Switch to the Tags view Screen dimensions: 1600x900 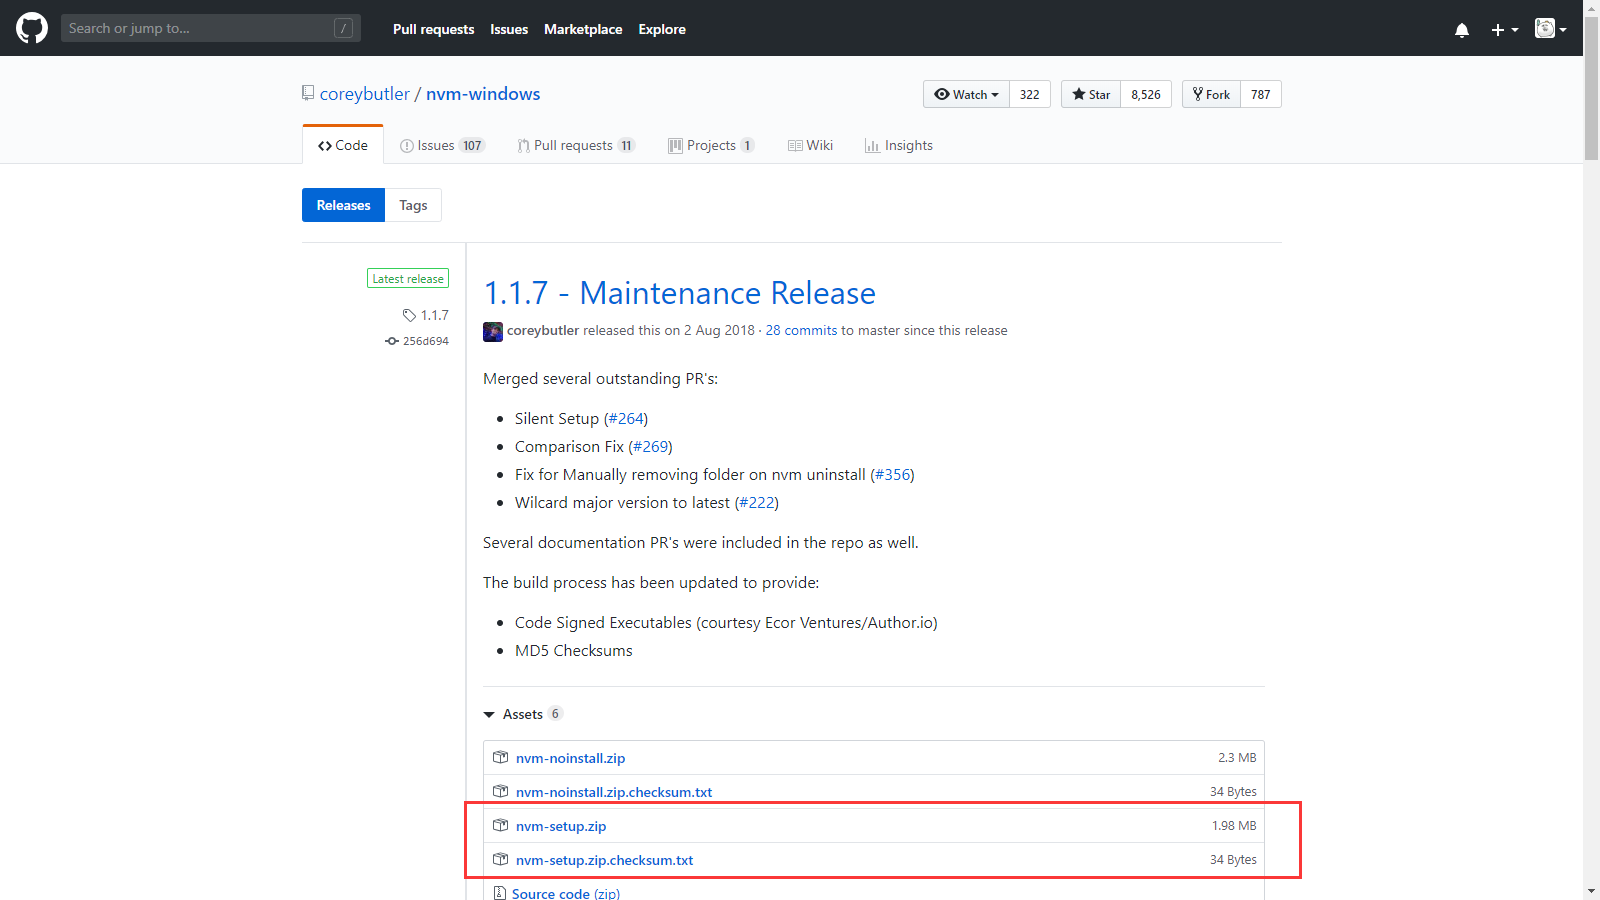point(413,205)
